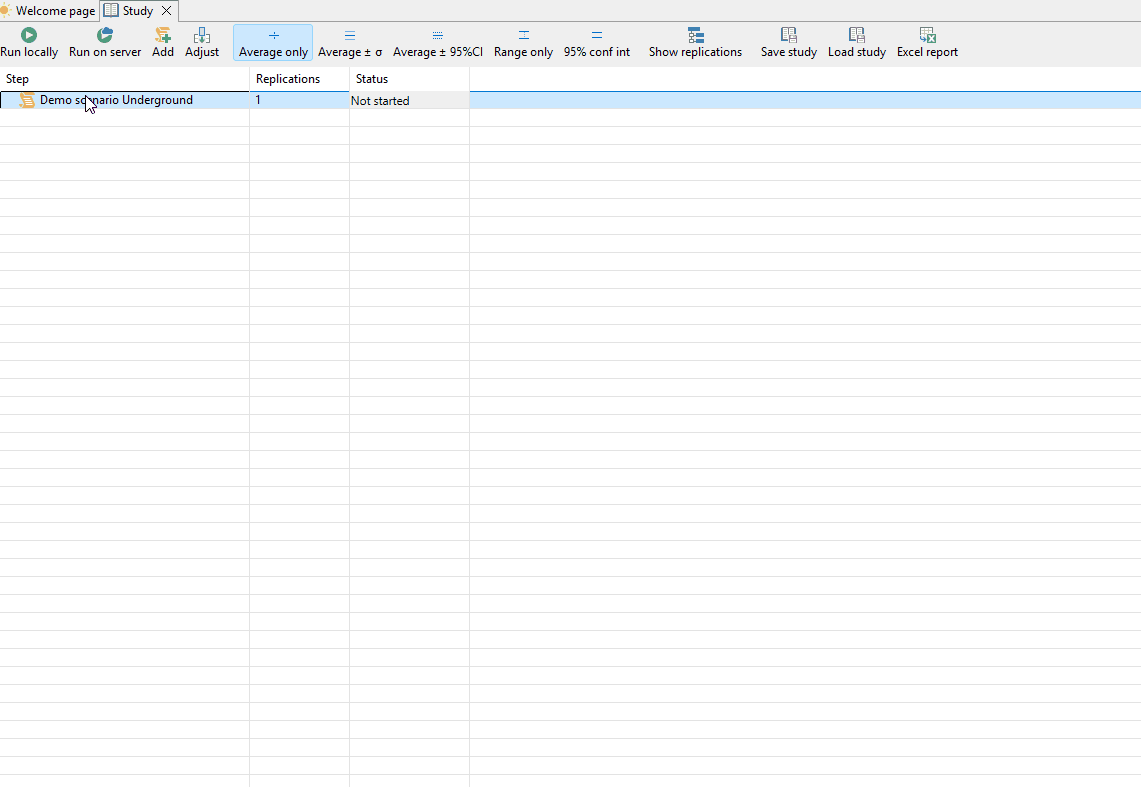Switch to the Welcome page tab
The image size is (1141, 787).
49,11
